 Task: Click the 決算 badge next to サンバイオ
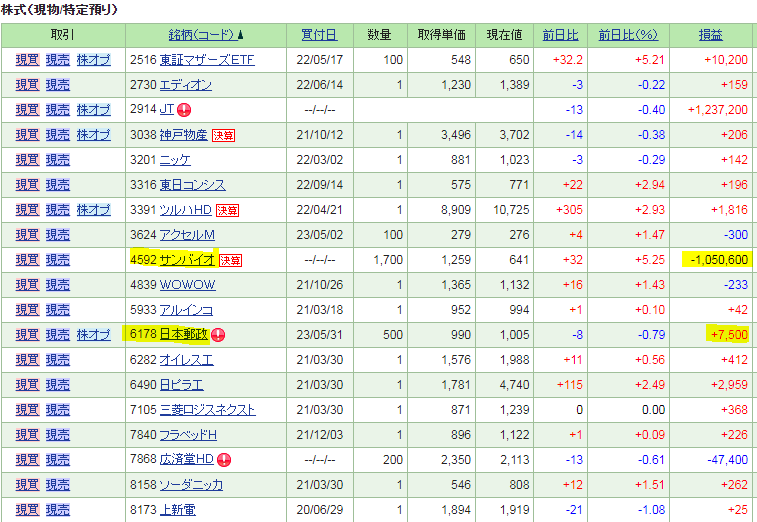pyautogui.click(x=230, y=260)
